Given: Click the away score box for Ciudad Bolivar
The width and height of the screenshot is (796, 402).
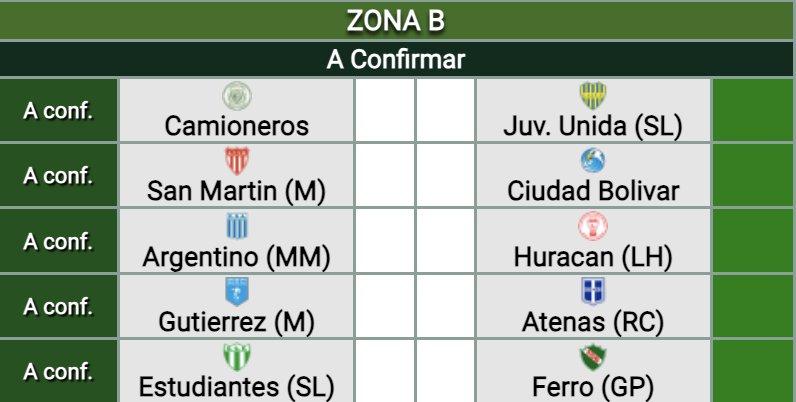Looking at the screenshot, I should (445, 176).
